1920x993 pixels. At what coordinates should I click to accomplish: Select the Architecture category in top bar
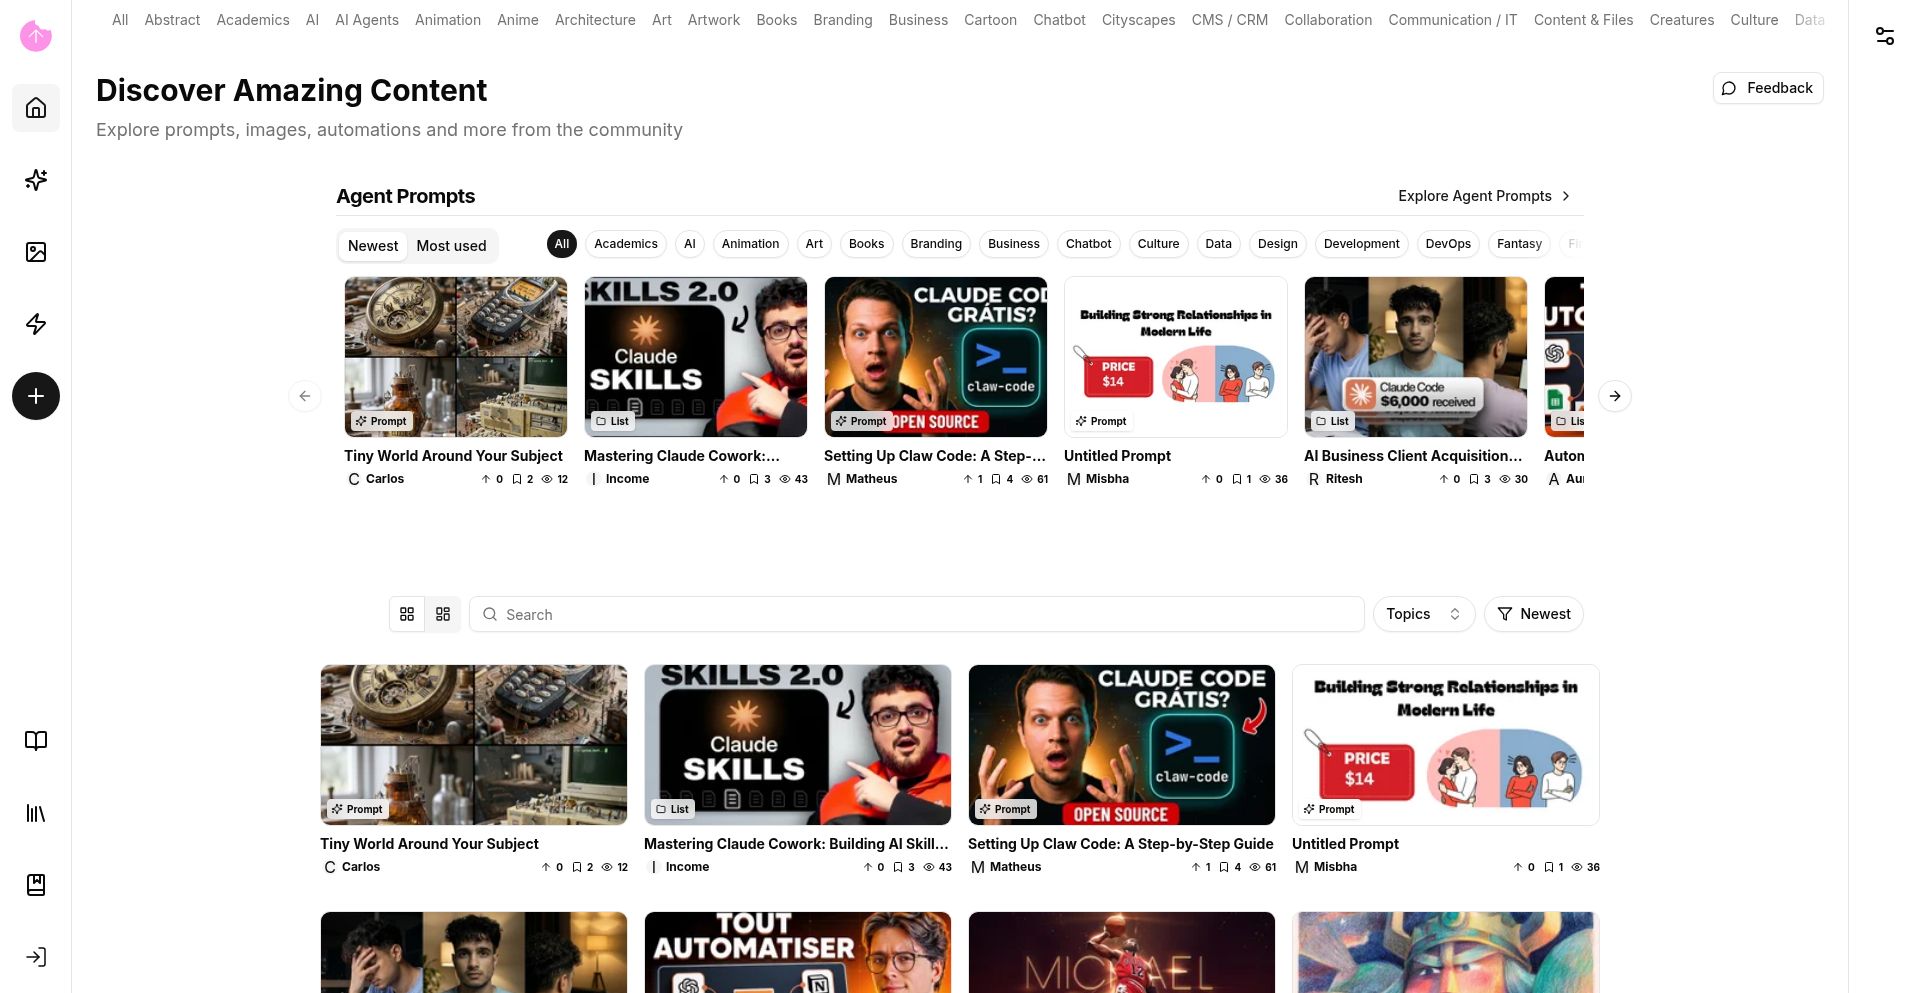click(x=595, y=20)
